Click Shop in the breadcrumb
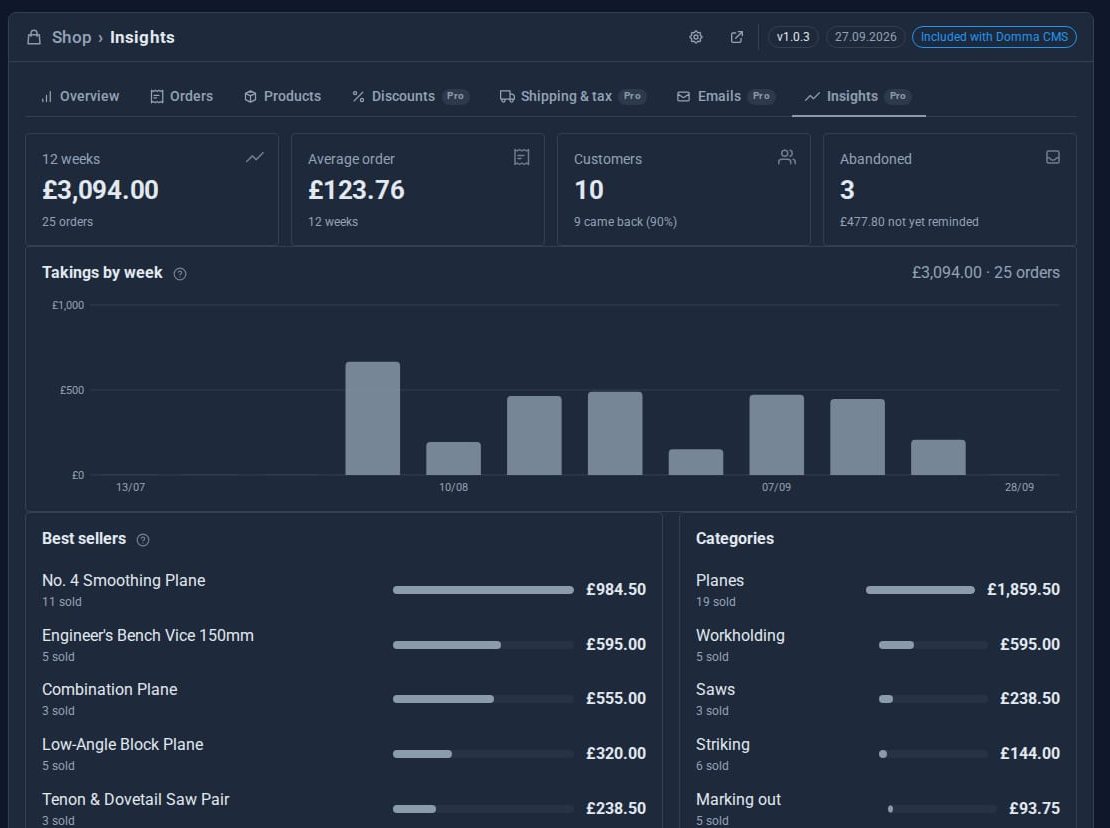1110x828 pixels. 71,37
